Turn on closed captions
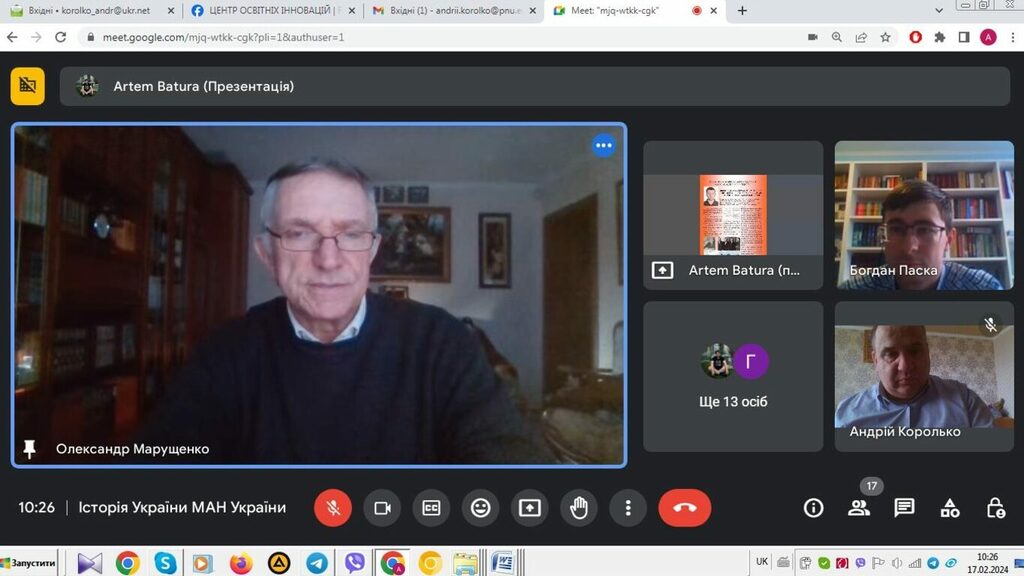 tap(431, 508)
